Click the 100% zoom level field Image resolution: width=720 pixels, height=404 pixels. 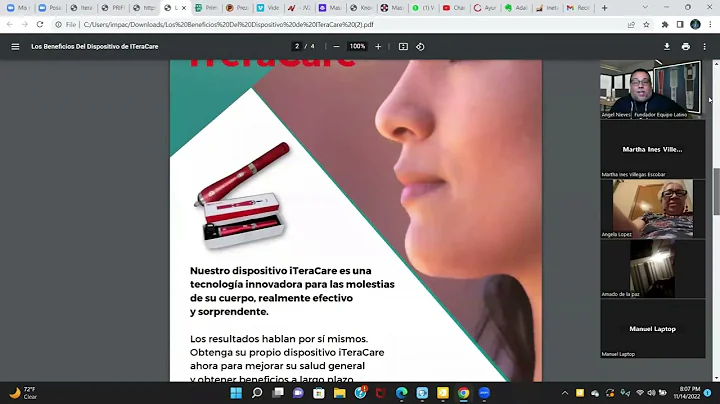357,46
